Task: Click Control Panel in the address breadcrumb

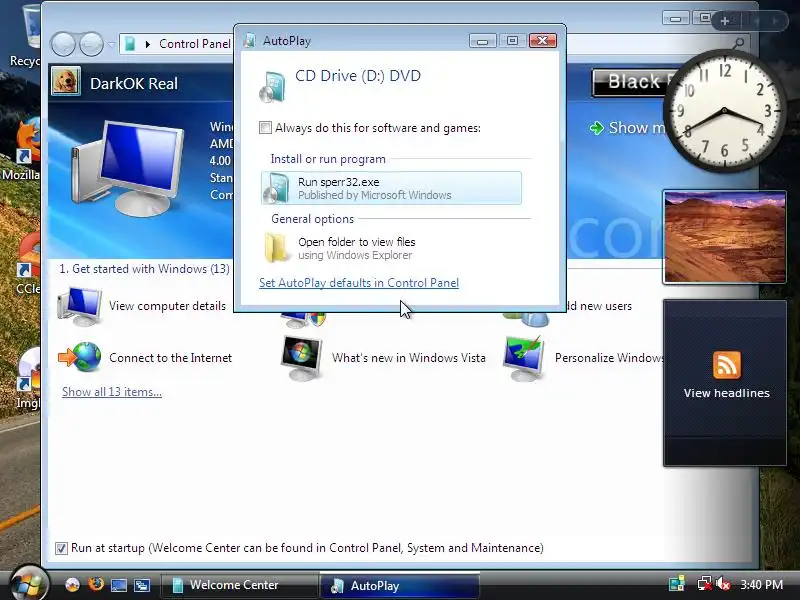Action: pyautogui.click(x=195, y=44)
